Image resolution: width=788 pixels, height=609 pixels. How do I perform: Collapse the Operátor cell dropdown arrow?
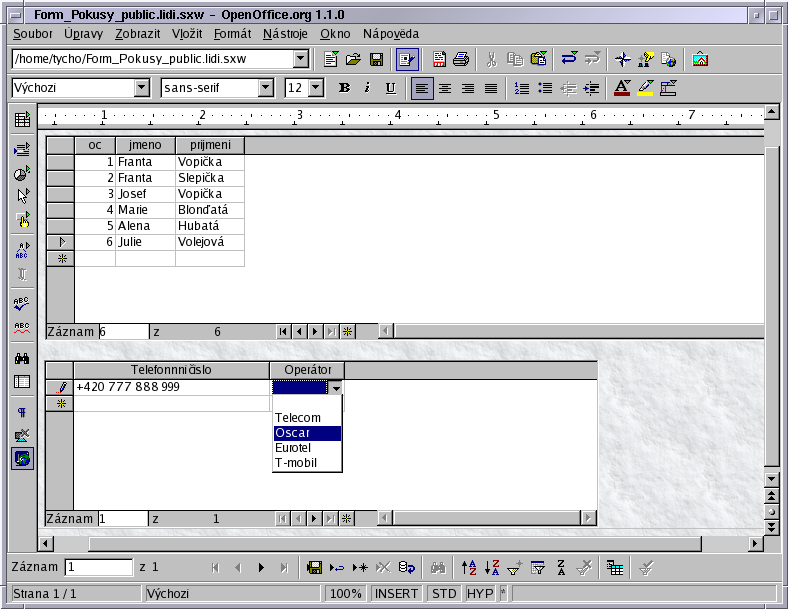[336, 387]
